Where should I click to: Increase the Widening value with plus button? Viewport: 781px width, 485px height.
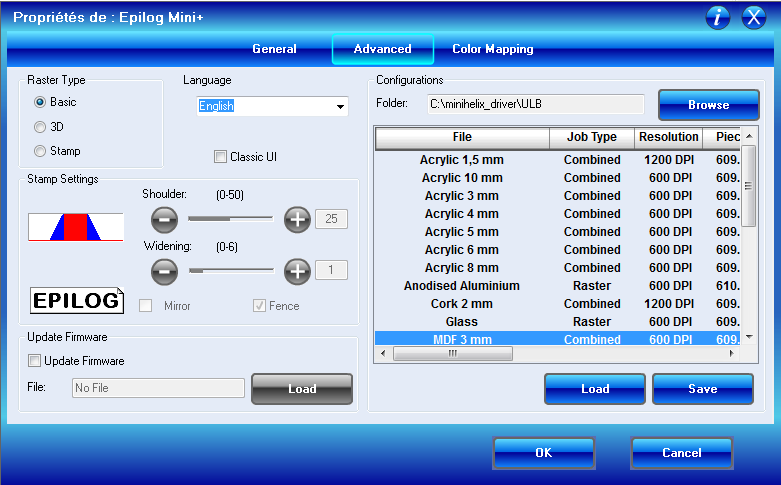coord(297,271)
